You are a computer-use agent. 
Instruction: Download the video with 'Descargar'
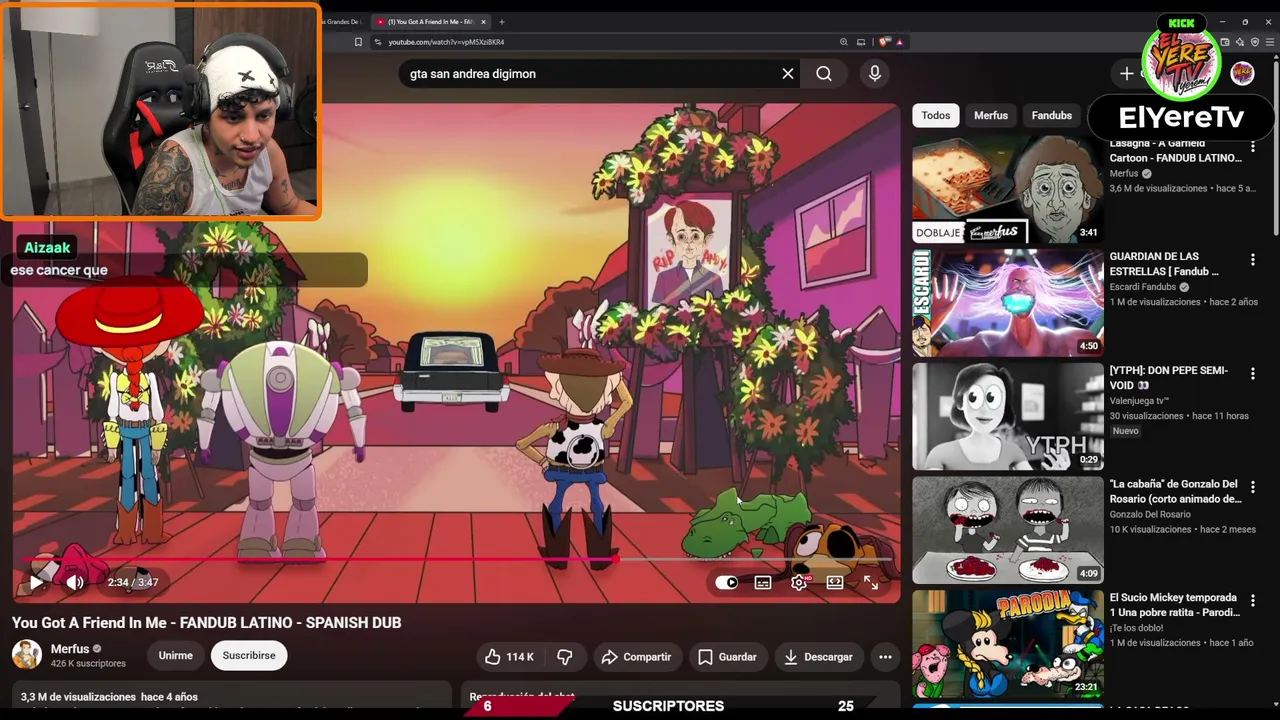click(x=818, y=657)
